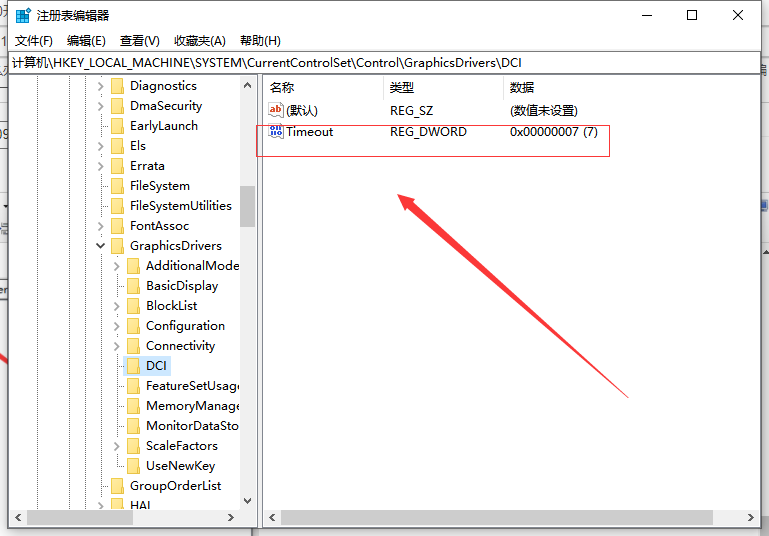Open the 文件(F) menu
769x536 pixels.
[33, 41]
